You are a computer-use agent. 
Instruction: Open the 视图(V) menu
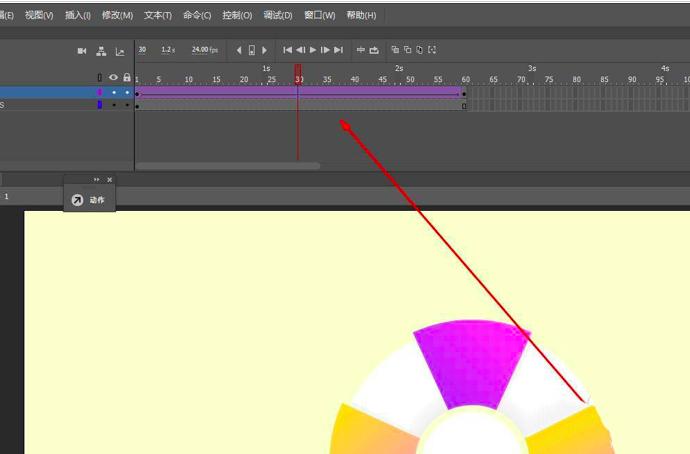(x=39, y=15)
